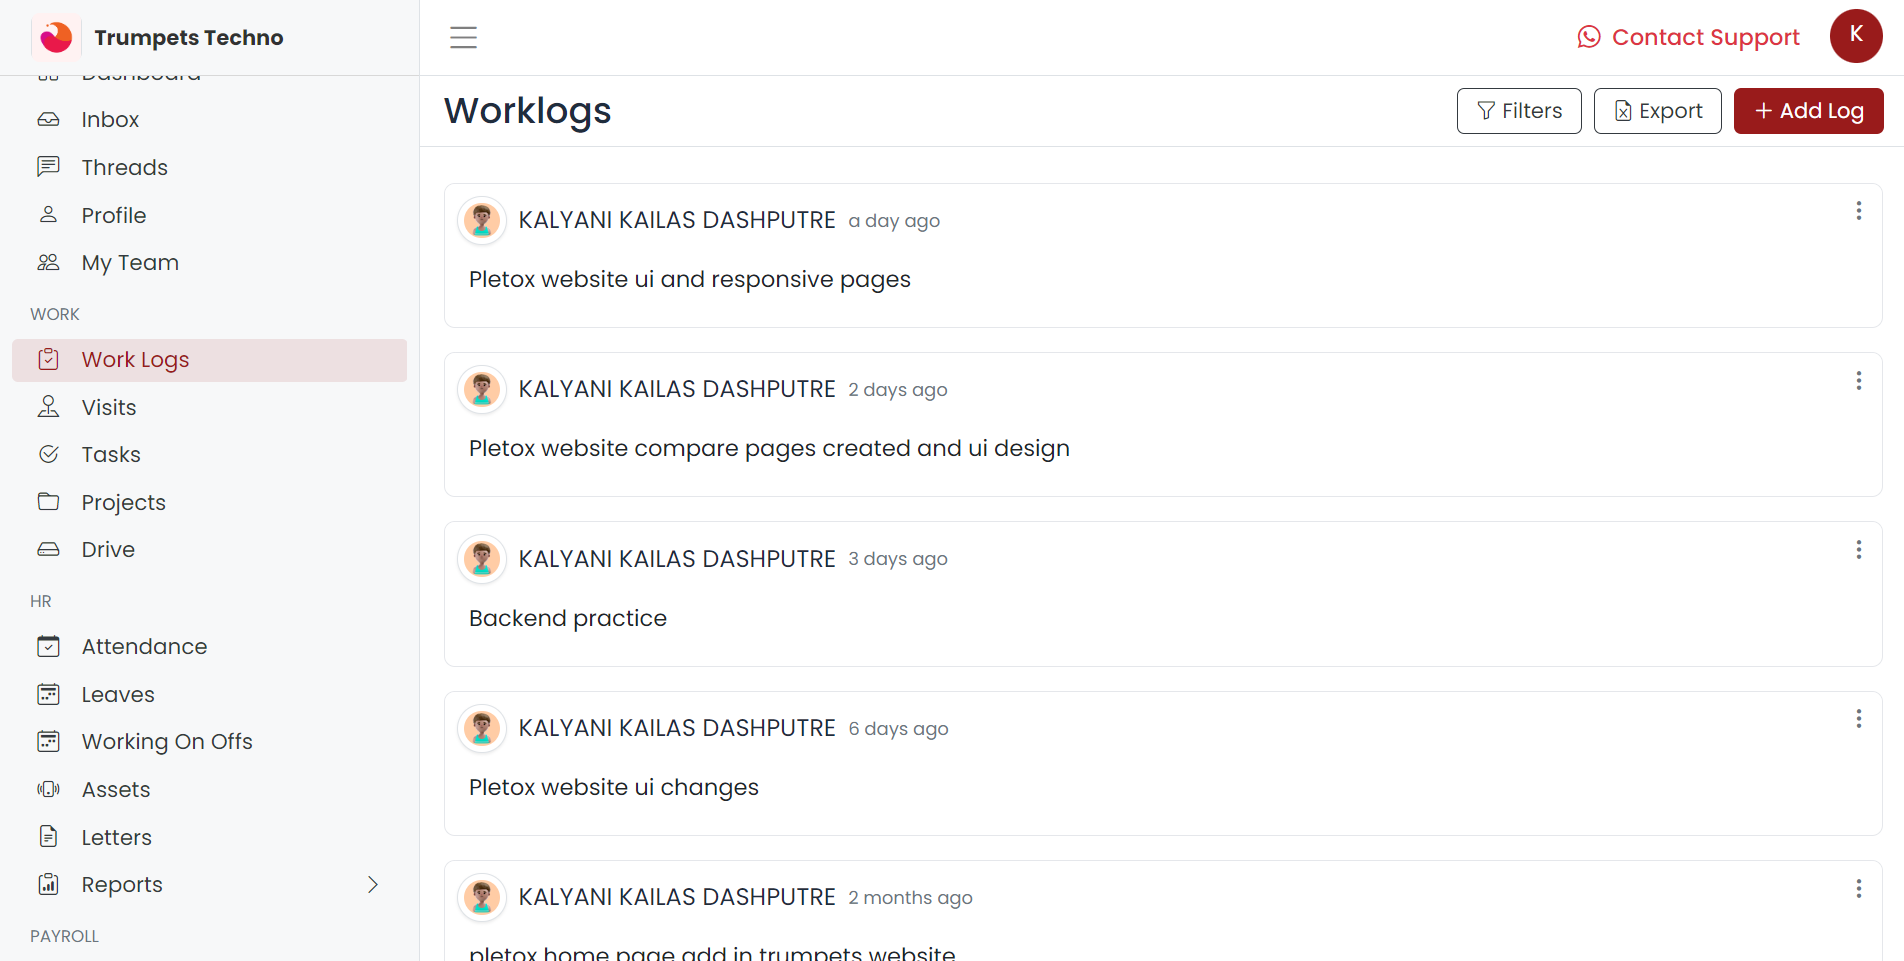Click the avatar thumbnail on the '6 days ago' log

[482, 728]
